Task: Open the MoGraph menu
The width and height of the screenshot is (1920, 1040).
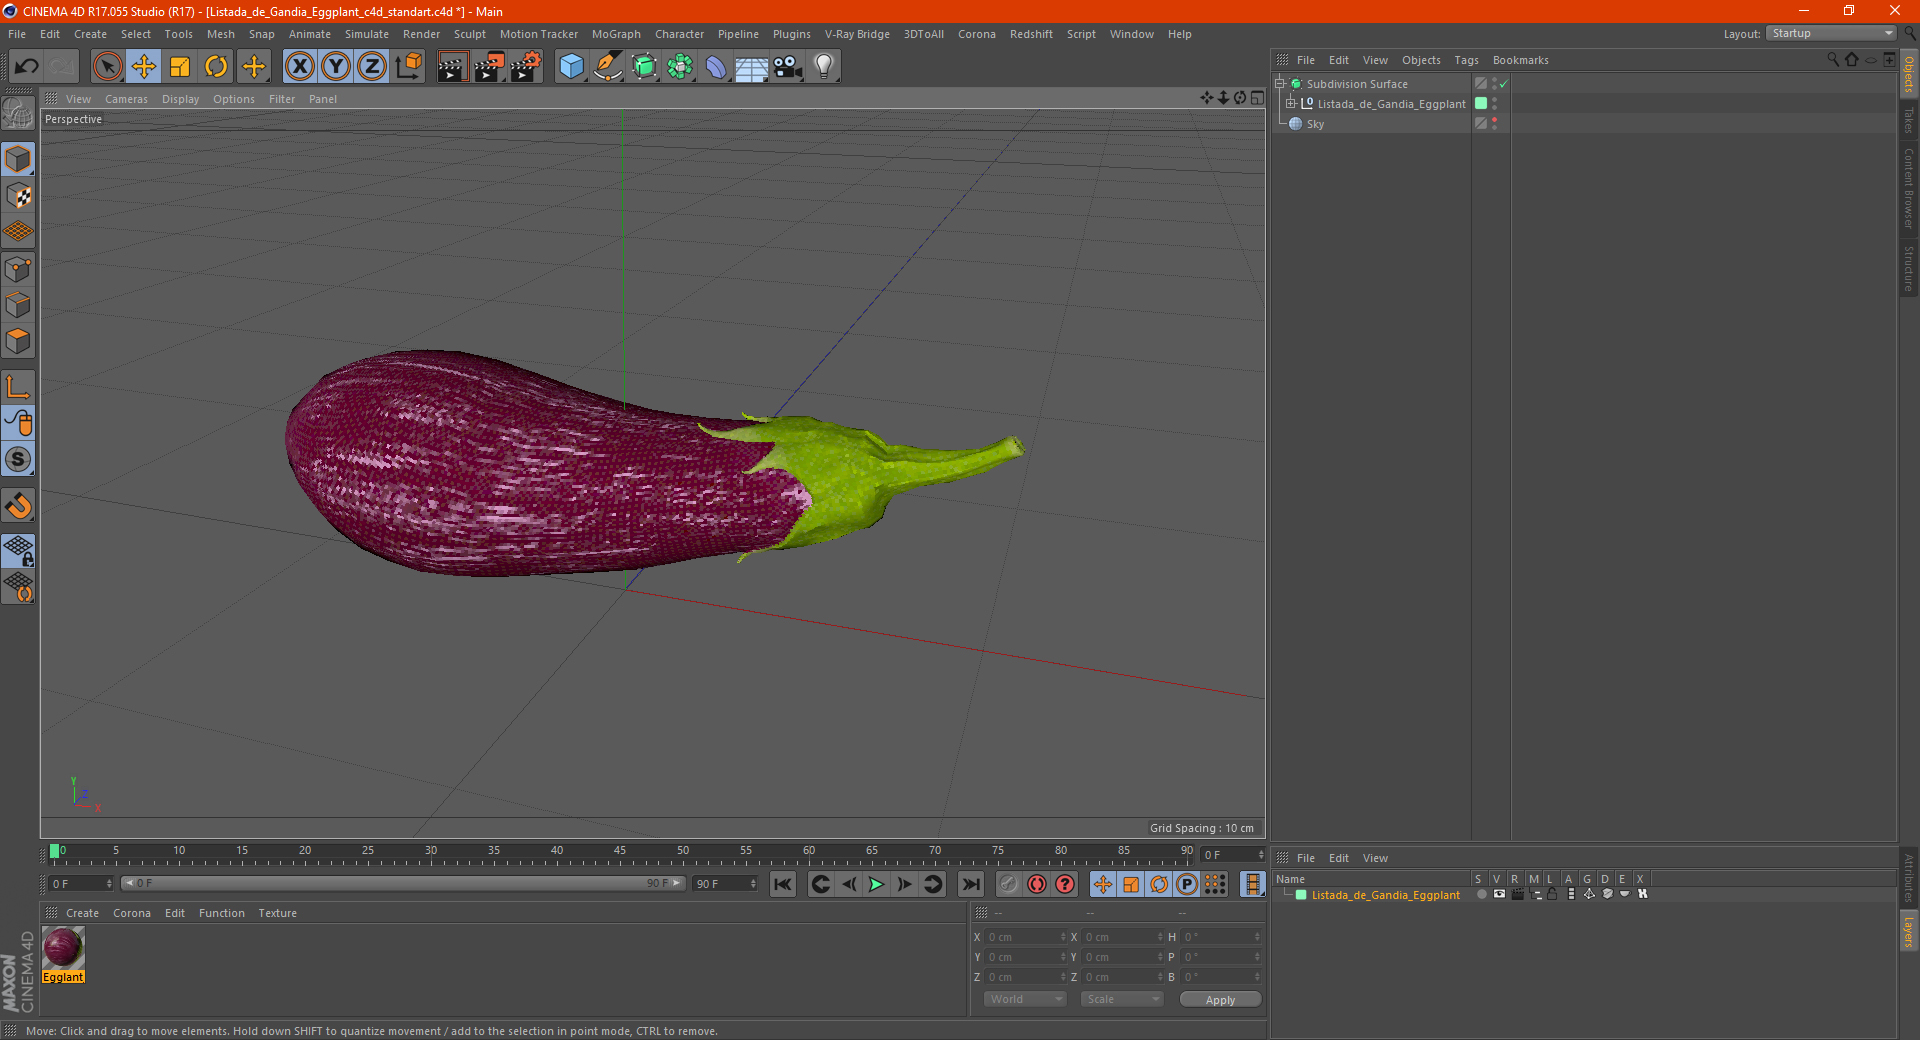Action: click(616, 34)
